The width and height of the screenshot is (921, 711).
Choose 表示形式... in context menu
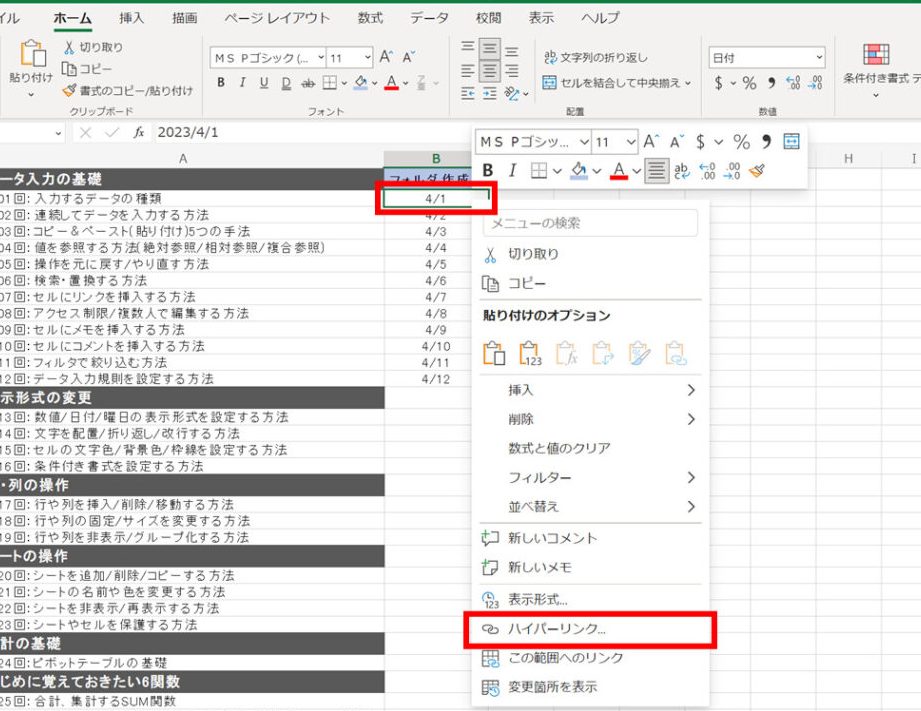(590, 600)
